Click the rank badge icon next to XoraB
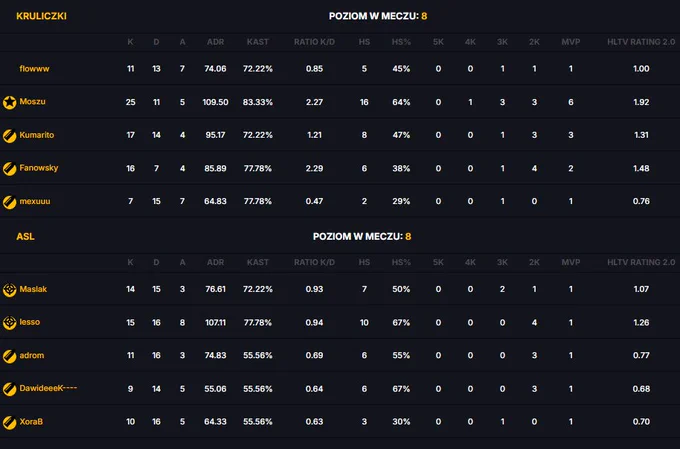This screenshot has width=680, height=449. click(10, 422)
